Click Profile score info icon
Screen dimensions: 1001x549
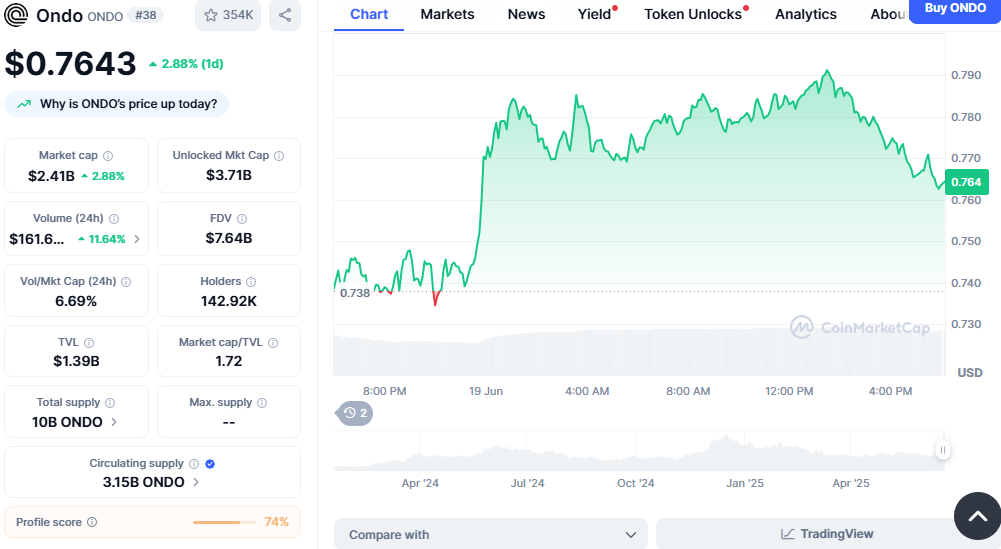pyautogui.click(x=92, y=522)
